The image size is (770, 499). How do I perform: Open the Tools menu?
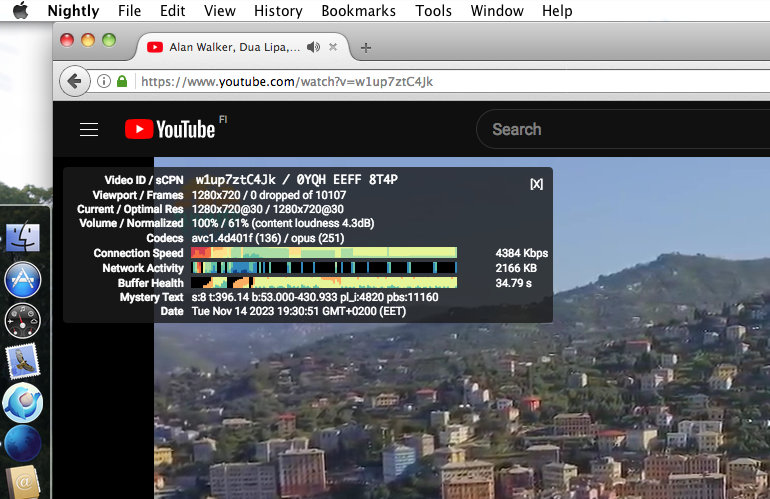coord(433,11)
